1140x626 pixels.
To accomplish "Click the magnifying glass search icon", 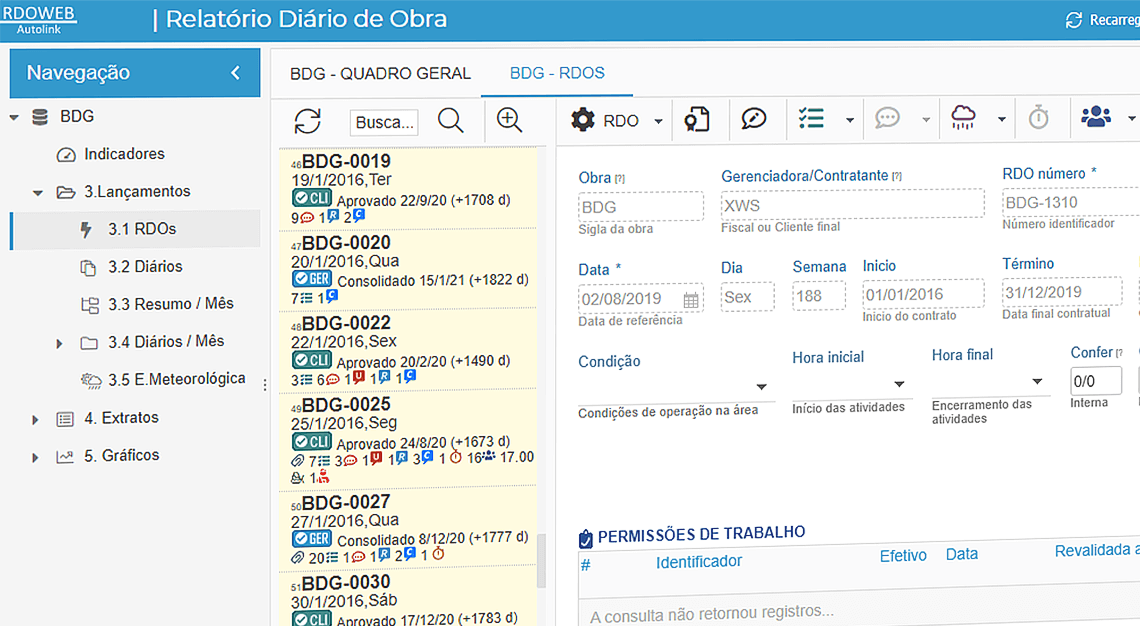I will pyautogui.click(x=450, y=119).
